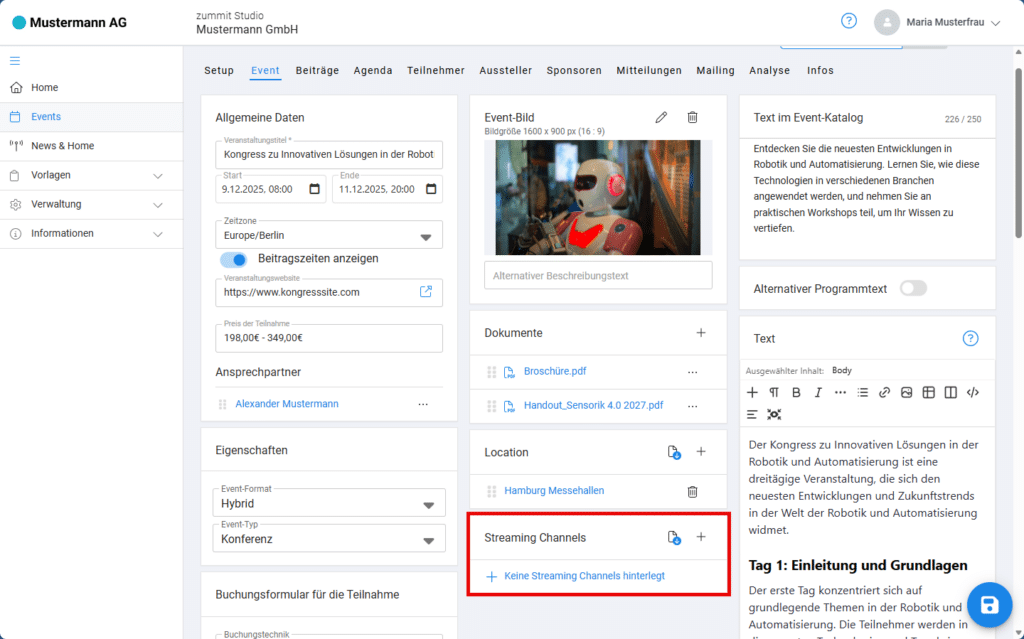Add a new document with the Dokumente plus icon
This screenshot has width=1024, height=639.
pyautogui.click(x=701, y=332)
